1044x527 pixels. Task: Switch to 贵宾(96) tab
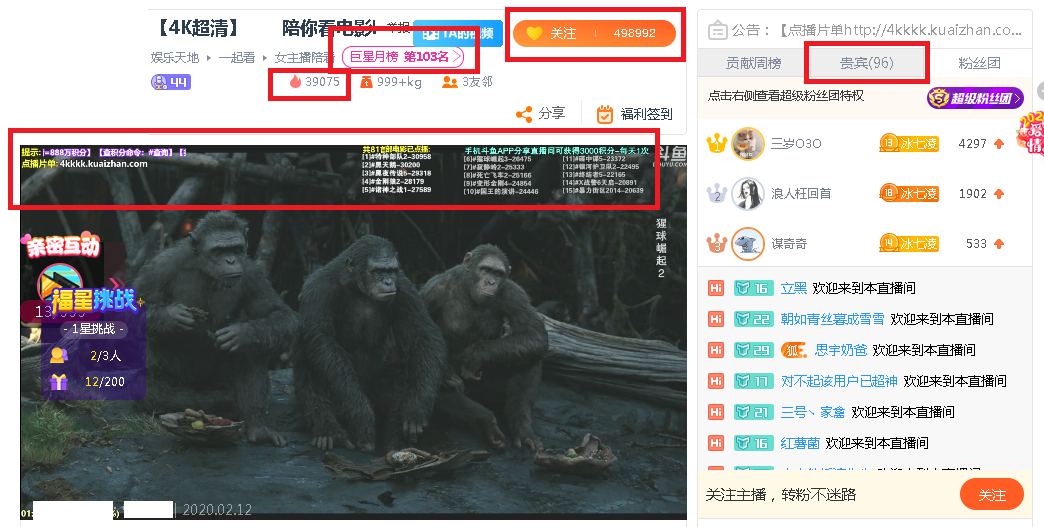pyautogui.click(x=866, y=63)
